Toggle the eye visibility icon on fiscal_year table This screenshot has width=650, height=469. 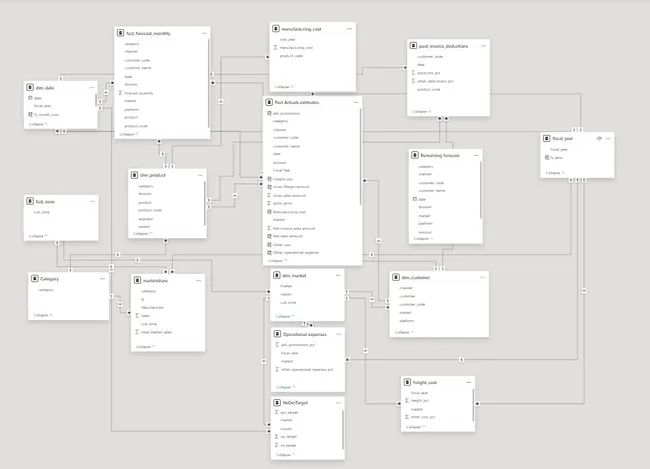(x=599, y=138)
